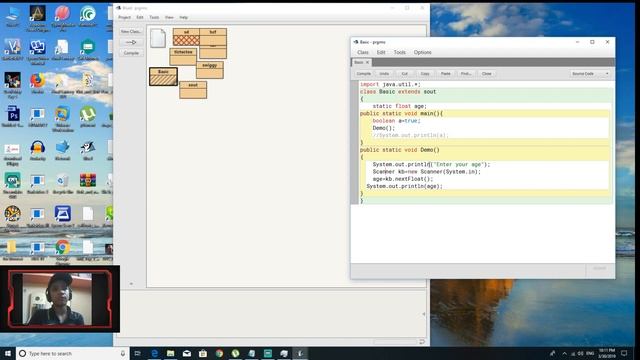Open BlueJ desktop shortcut
640x360 pixels.
coord(87,150)
